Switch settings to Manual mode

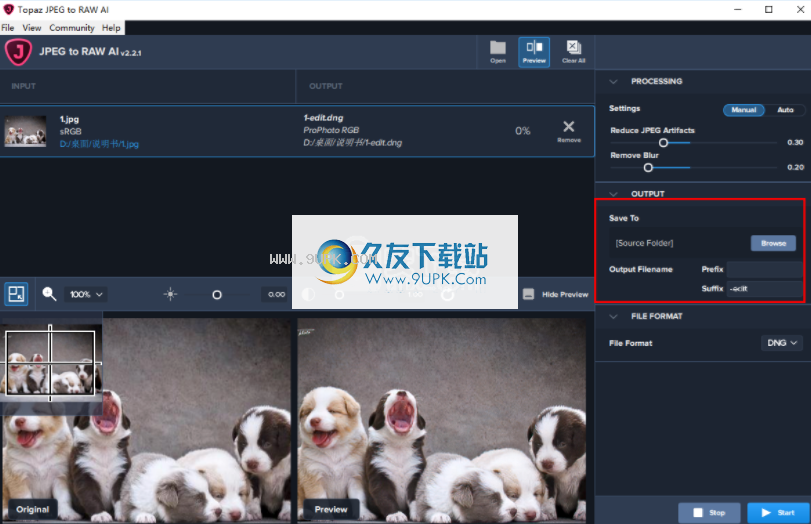point(743,110)
